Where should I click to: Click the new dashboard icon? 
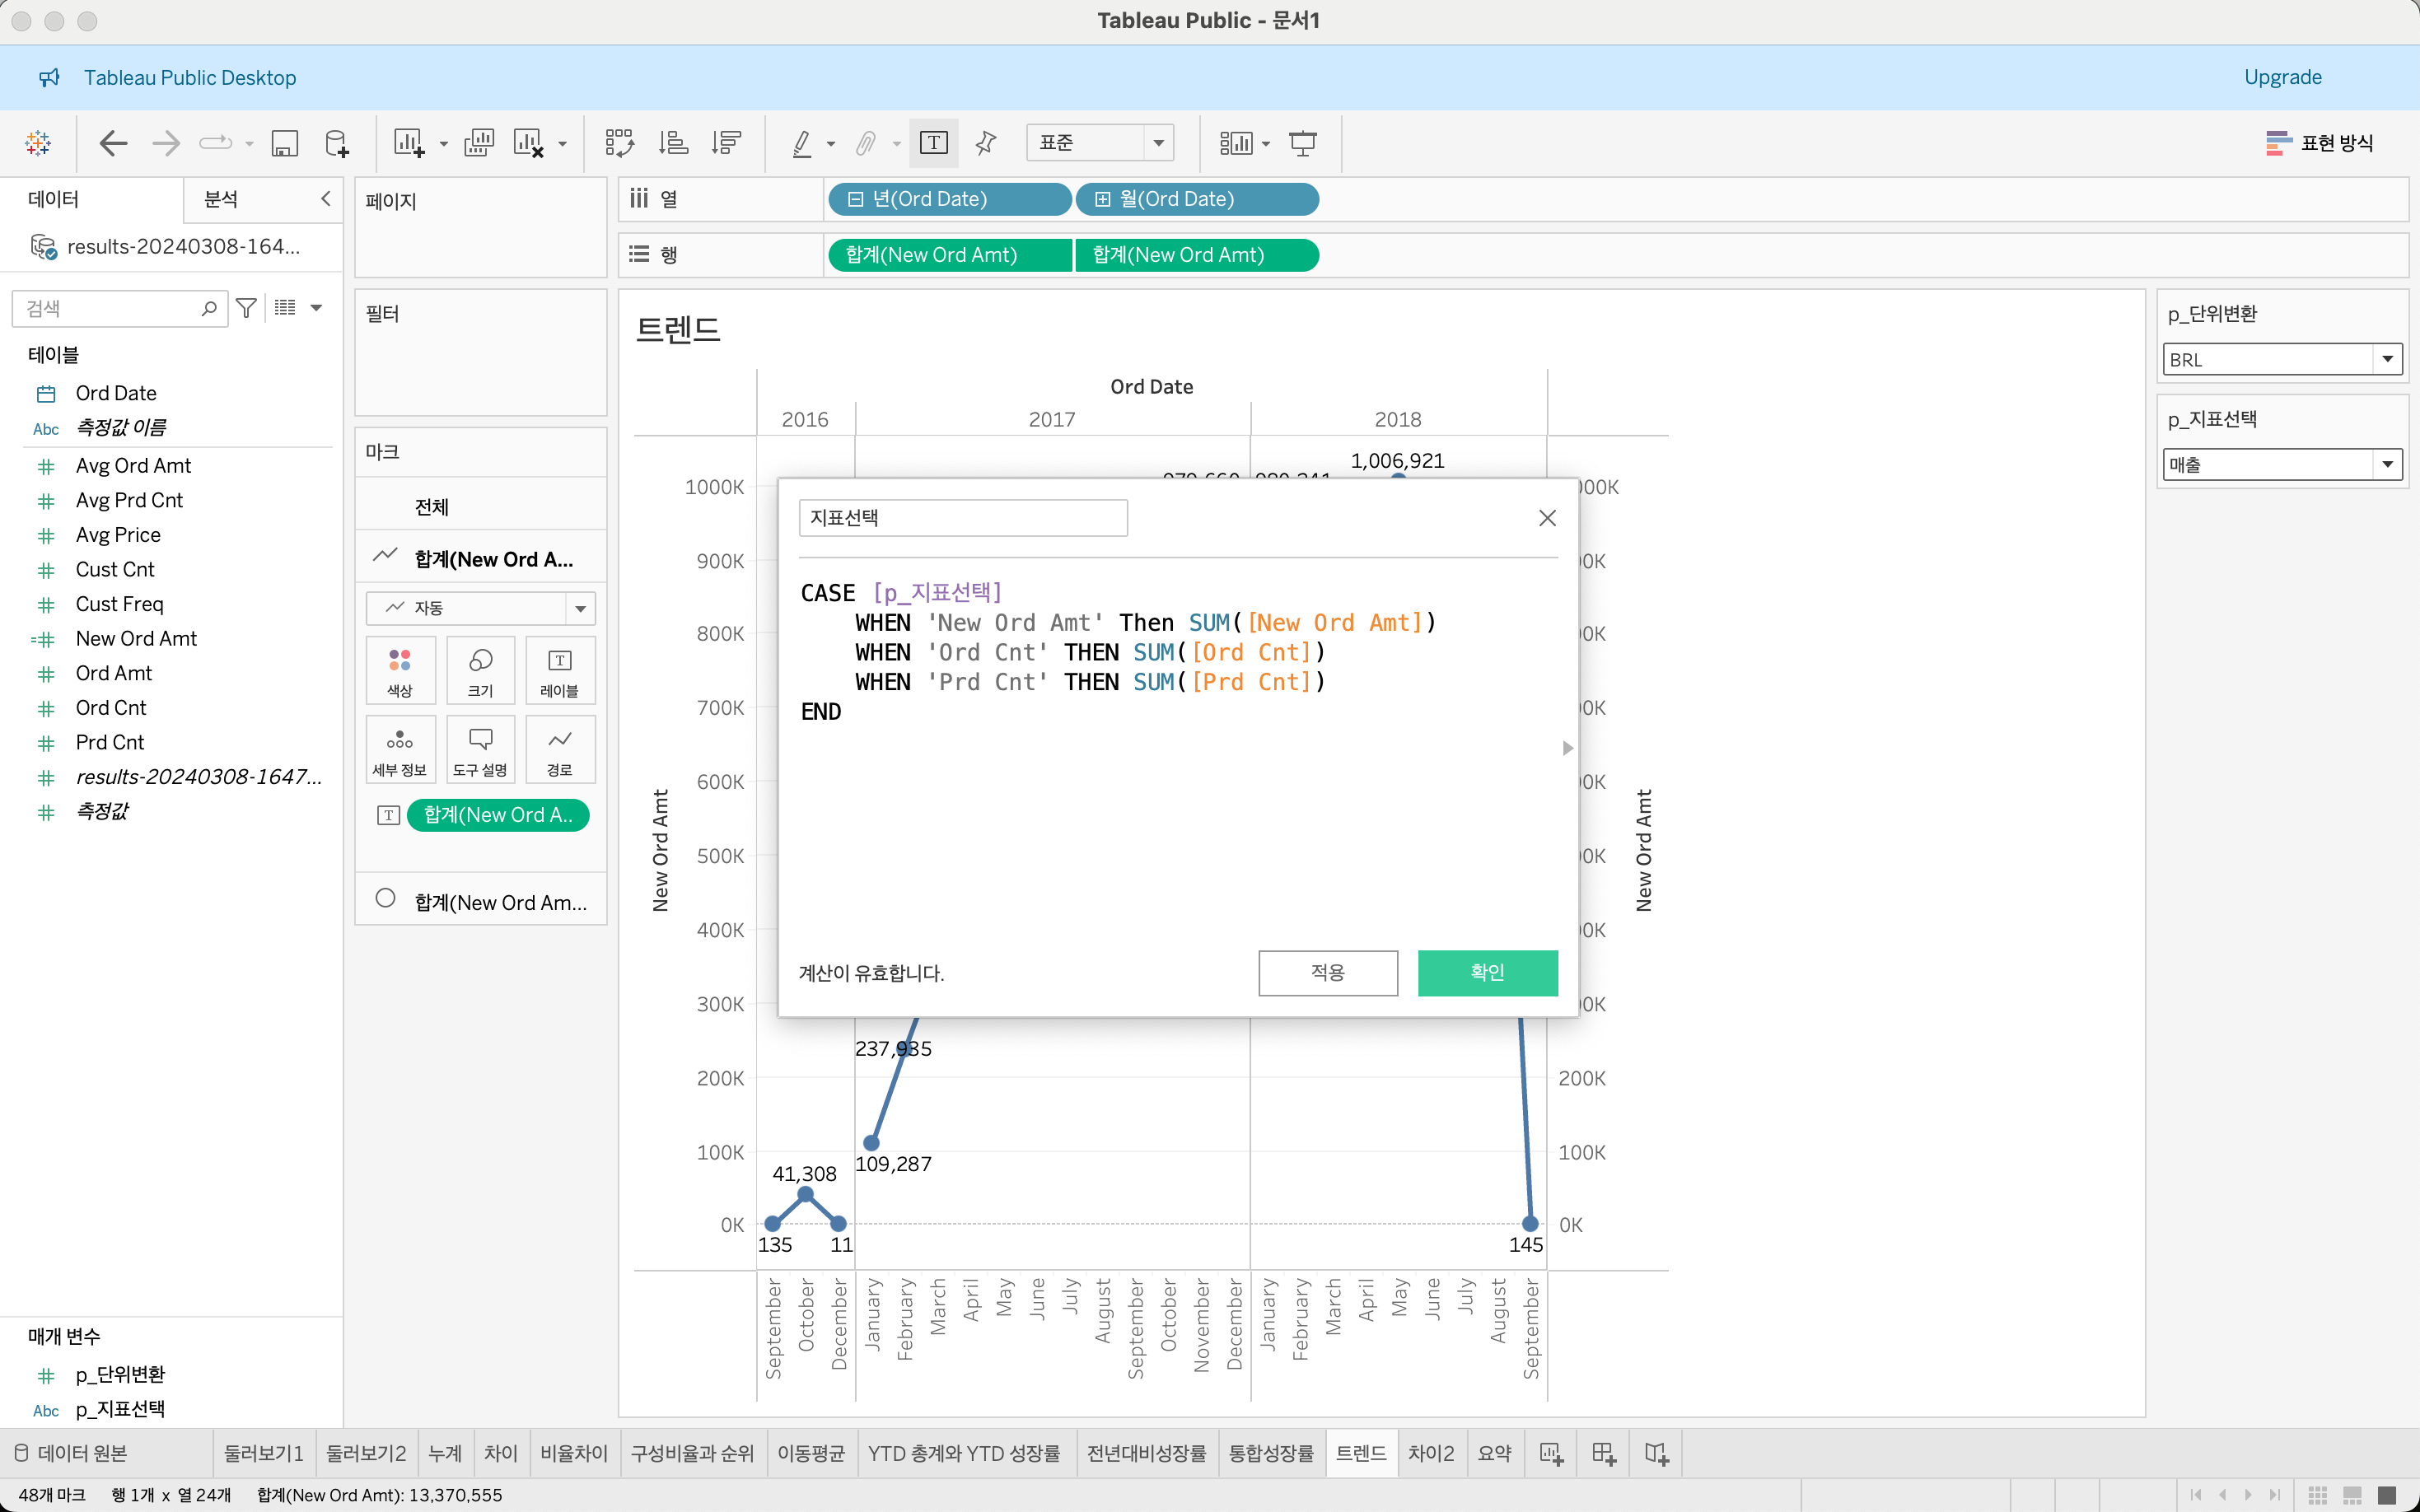[x=1604, y=1454]
